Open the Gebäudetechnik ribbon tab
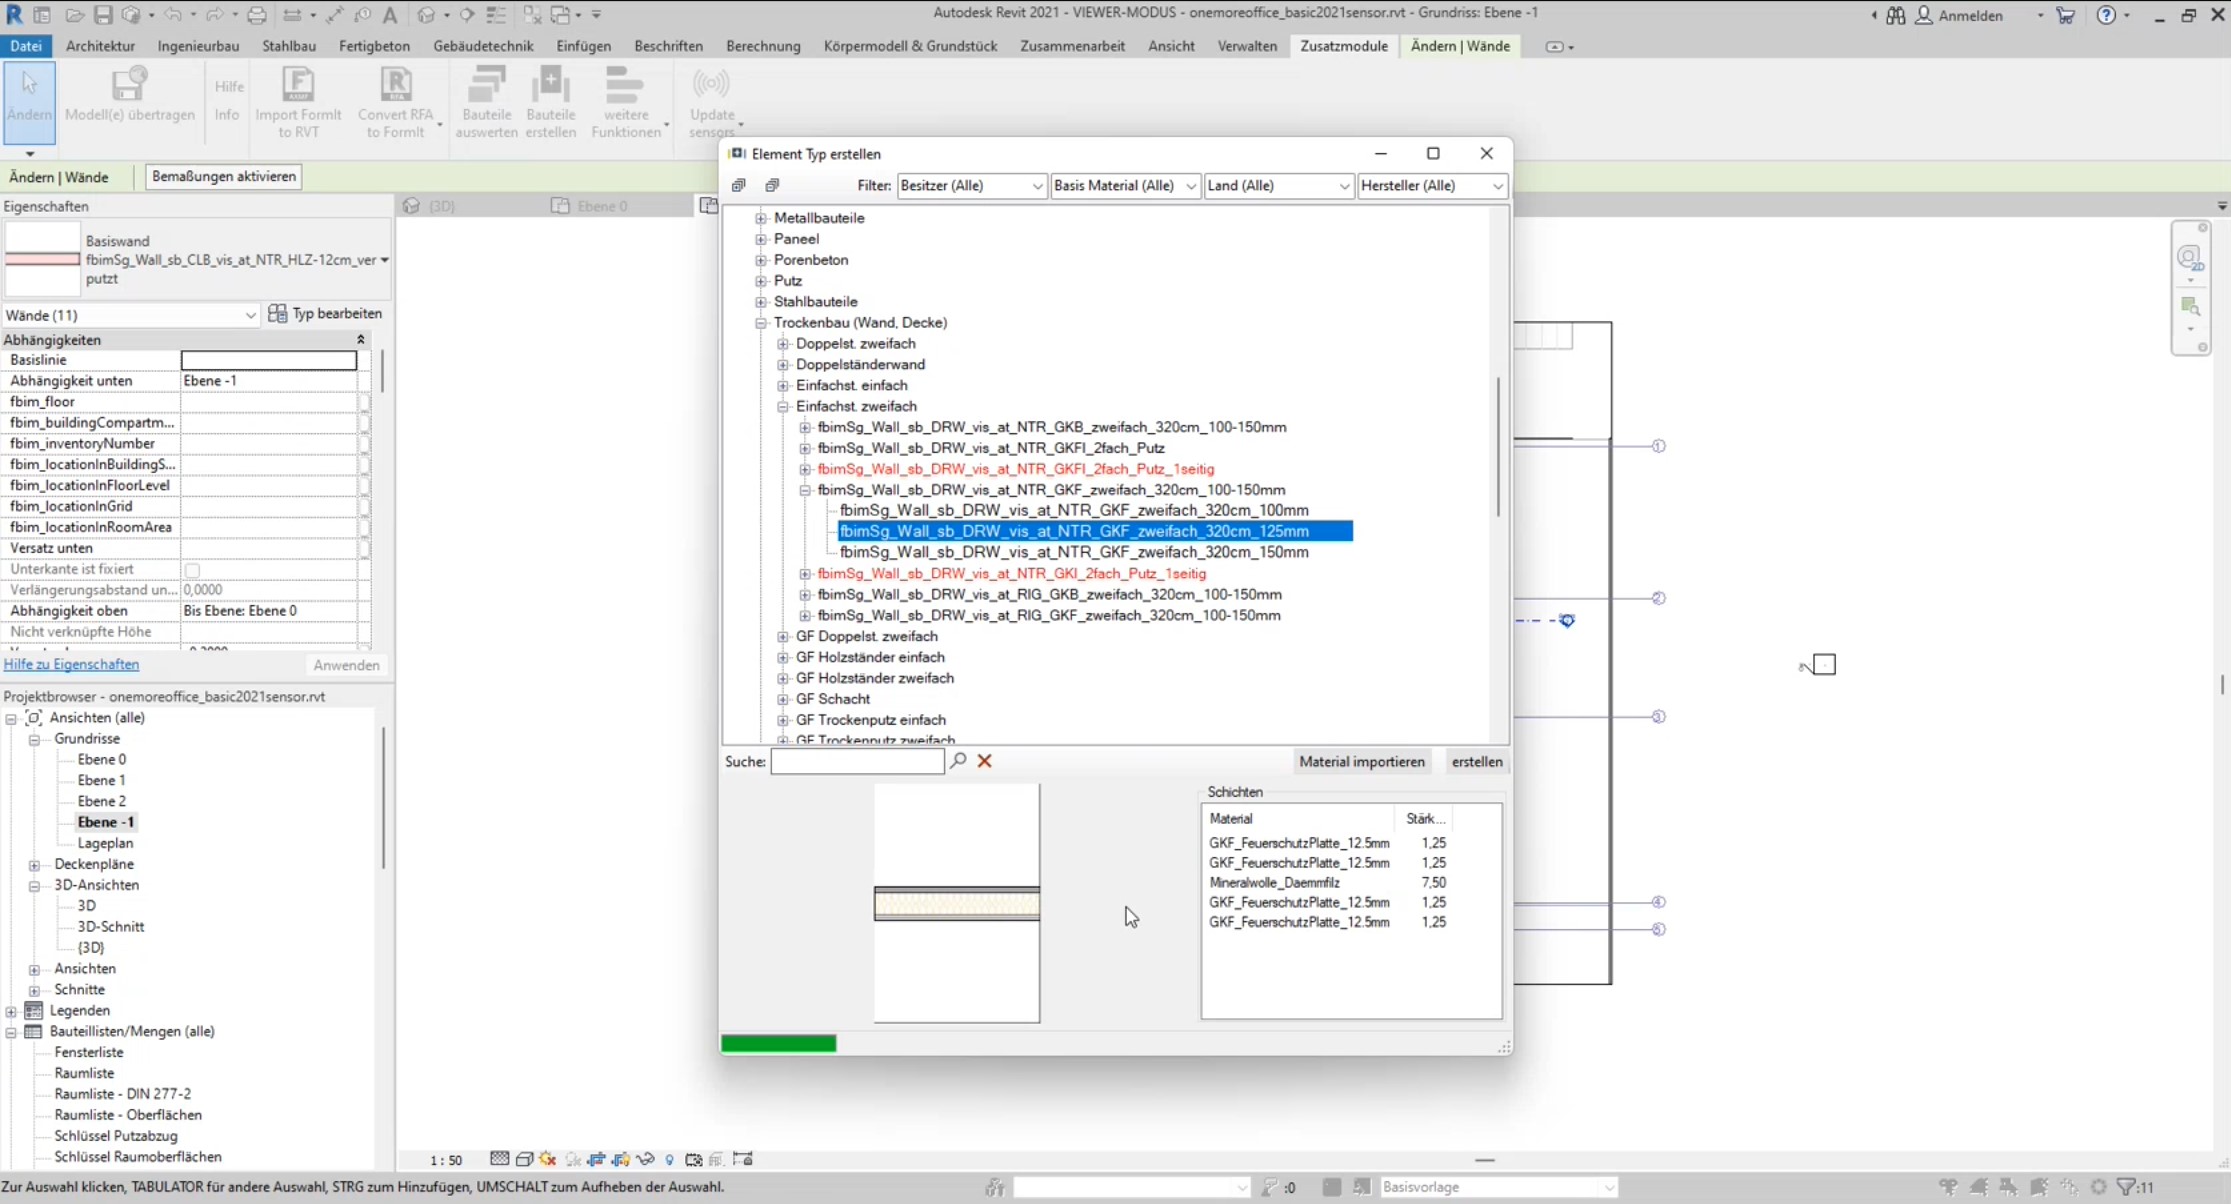 (x=483, y=46)
